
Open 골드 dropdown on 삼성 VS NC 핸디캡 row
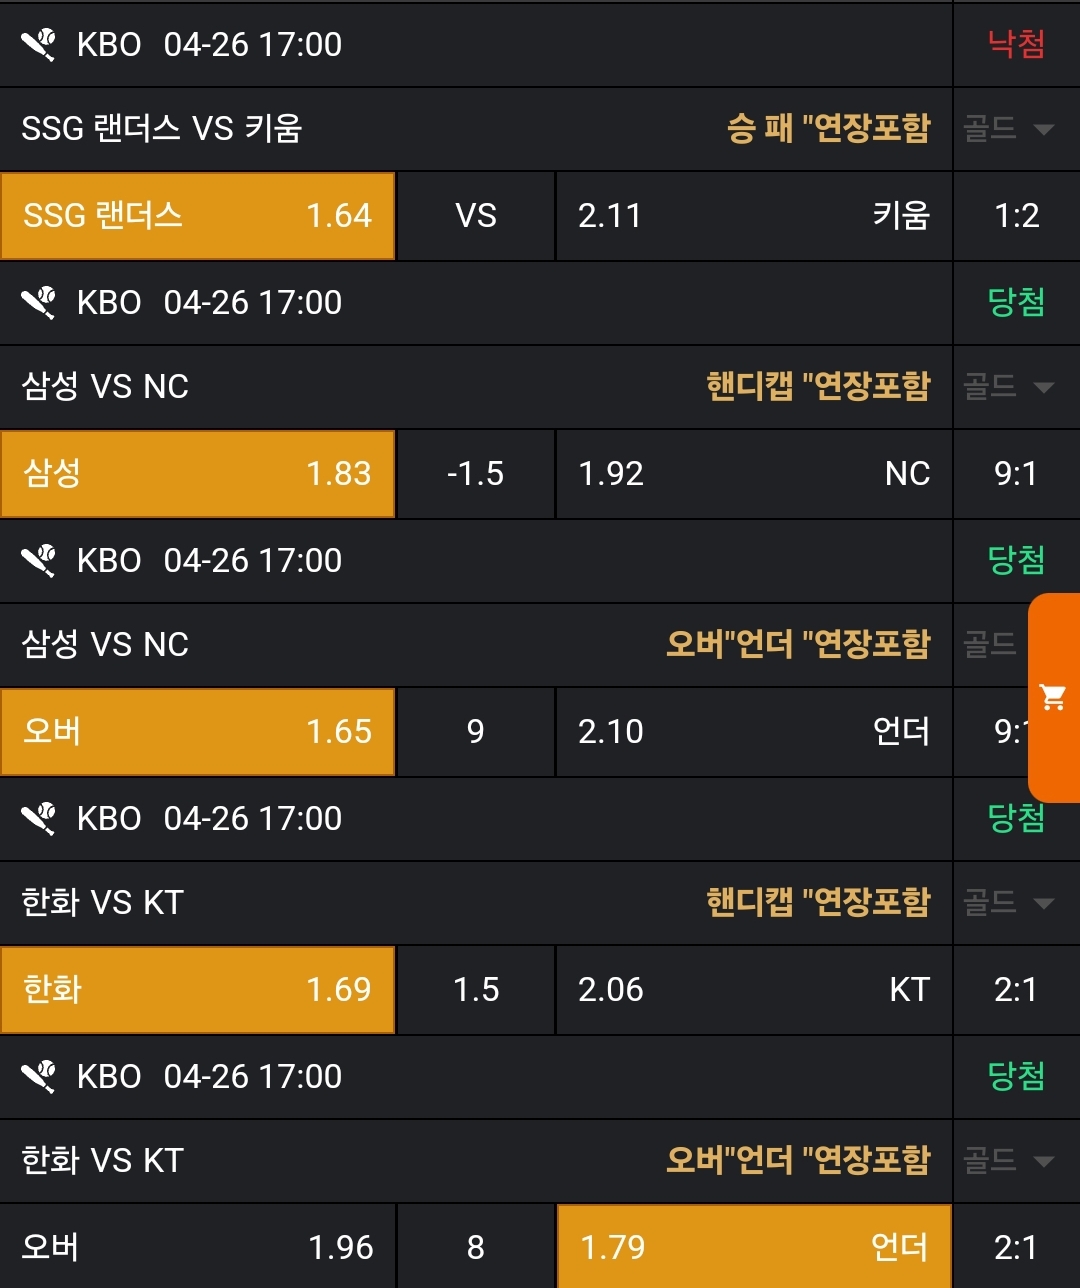(1010, 387)
